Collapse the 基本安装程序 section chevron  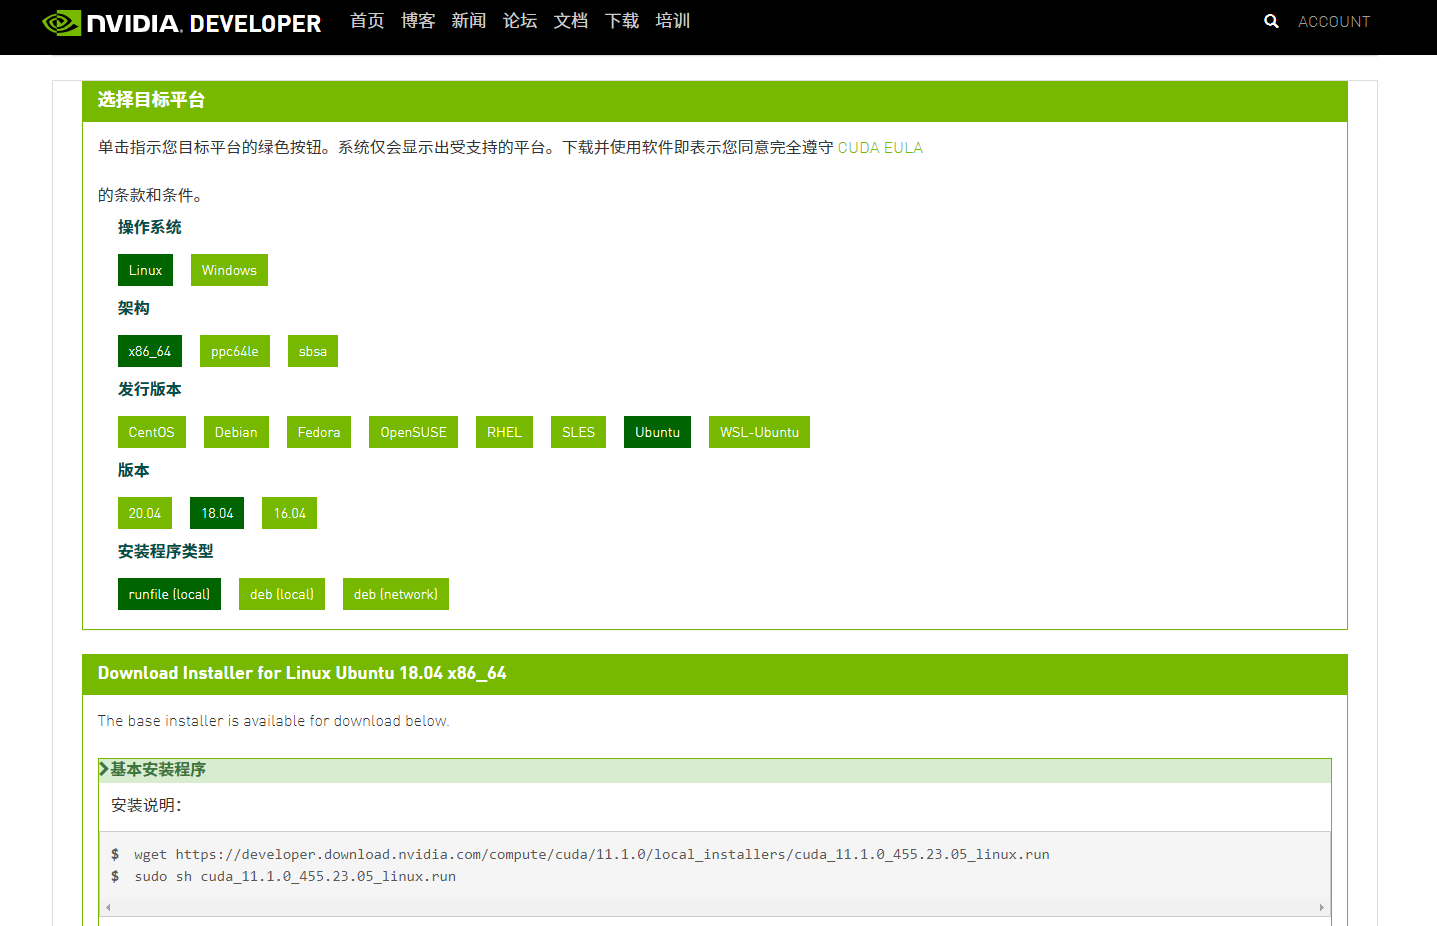click(x=104, y=769)
